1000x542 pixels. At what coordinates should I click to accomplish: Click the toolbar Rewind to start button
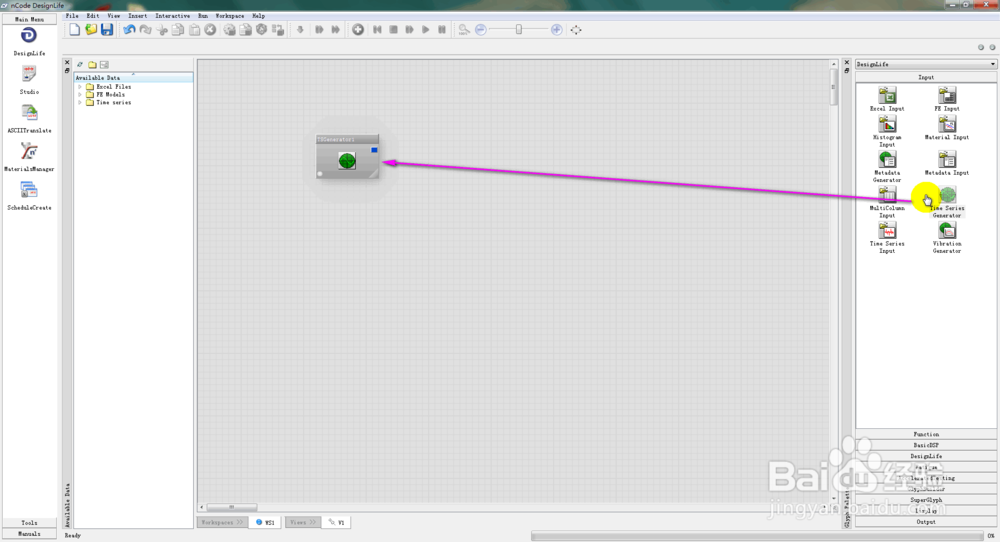point(378,30)
